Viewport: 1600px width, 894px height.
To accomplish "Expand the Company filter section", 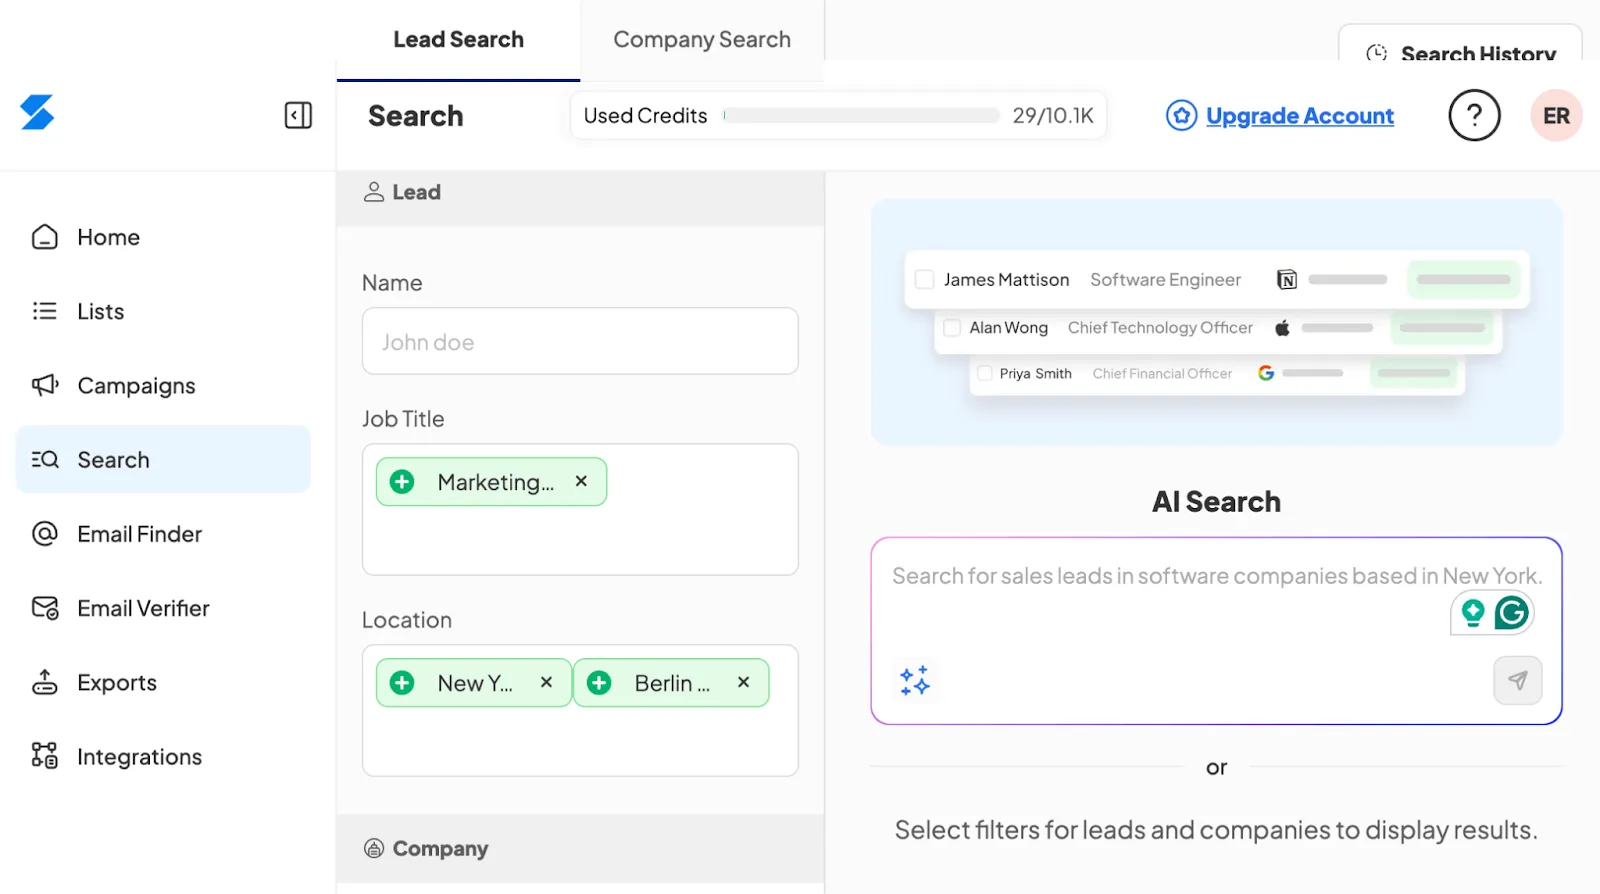I will (x=580, y=849).
